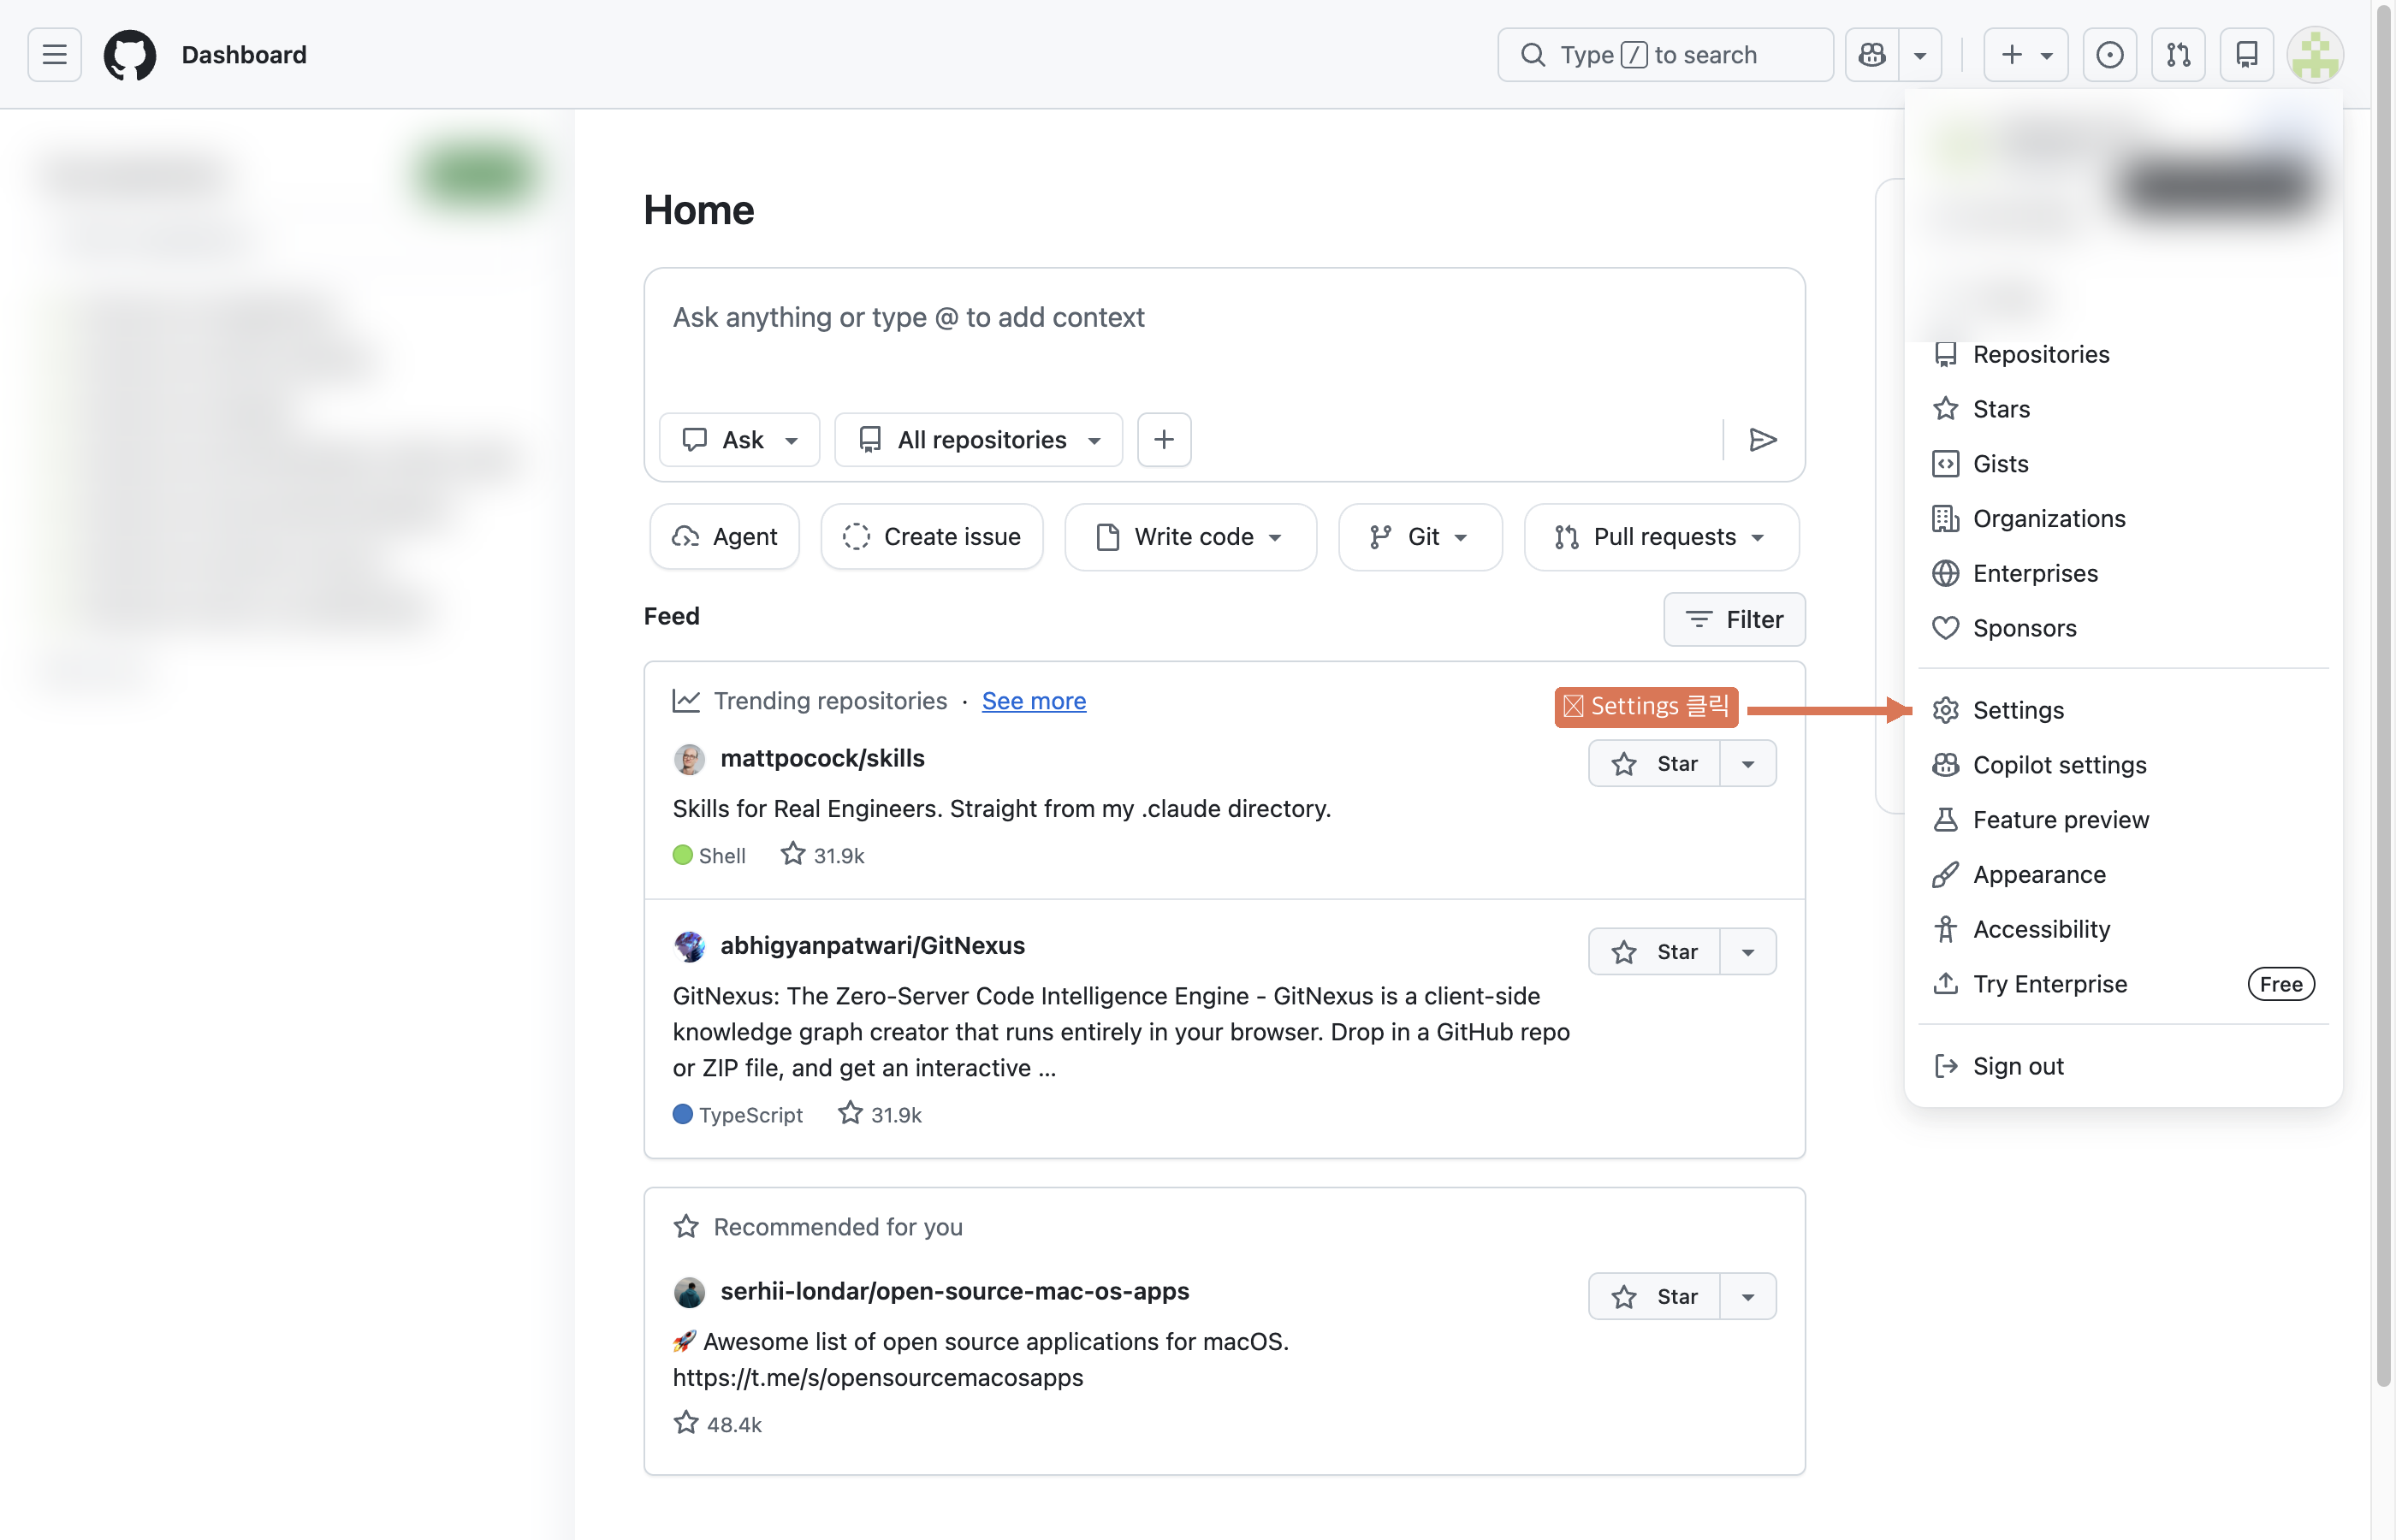Open Gists in the user menu

click(x=2124, y=464)
